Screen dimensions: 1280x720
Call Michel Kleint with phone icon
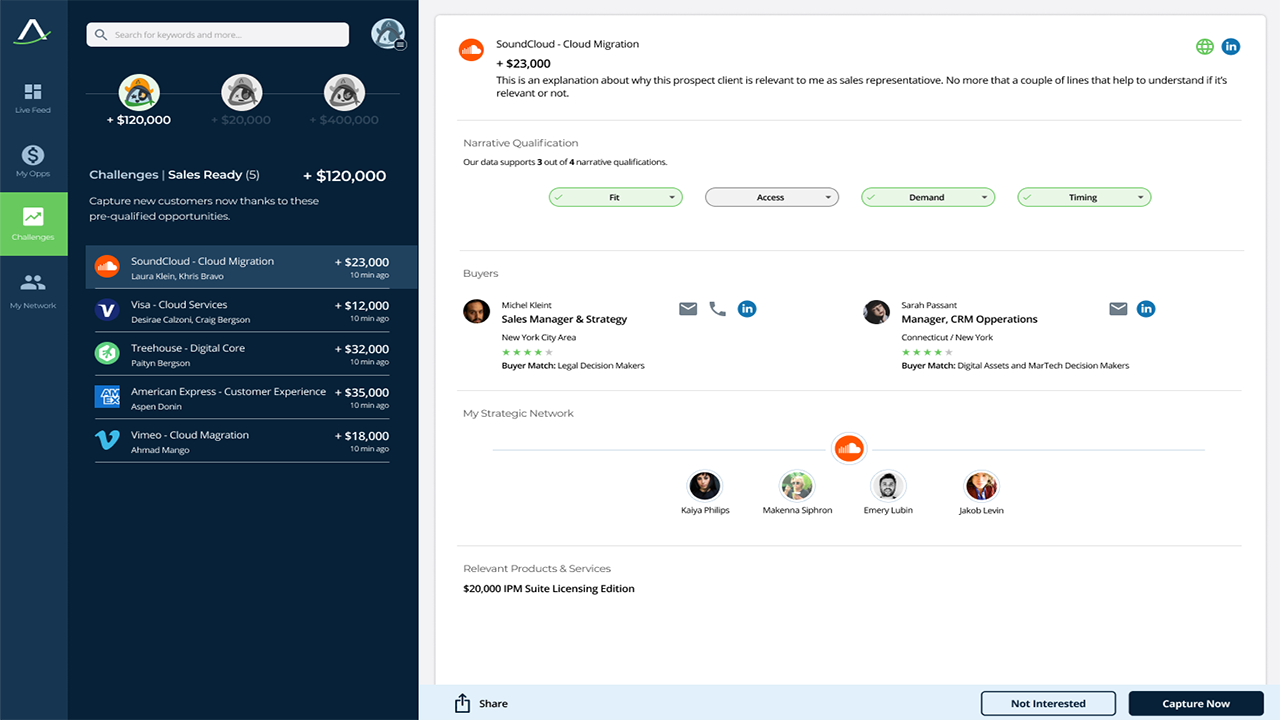(x=717, y=309)
